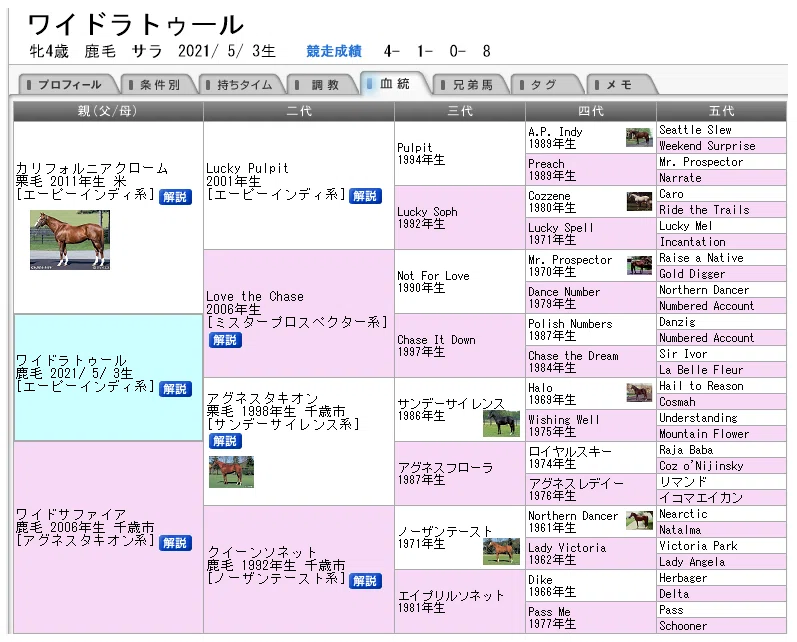Open Northern Dancer 1961 thumbnail photo
This screenshot has height=642, width=797.
(x=639, y=521)
